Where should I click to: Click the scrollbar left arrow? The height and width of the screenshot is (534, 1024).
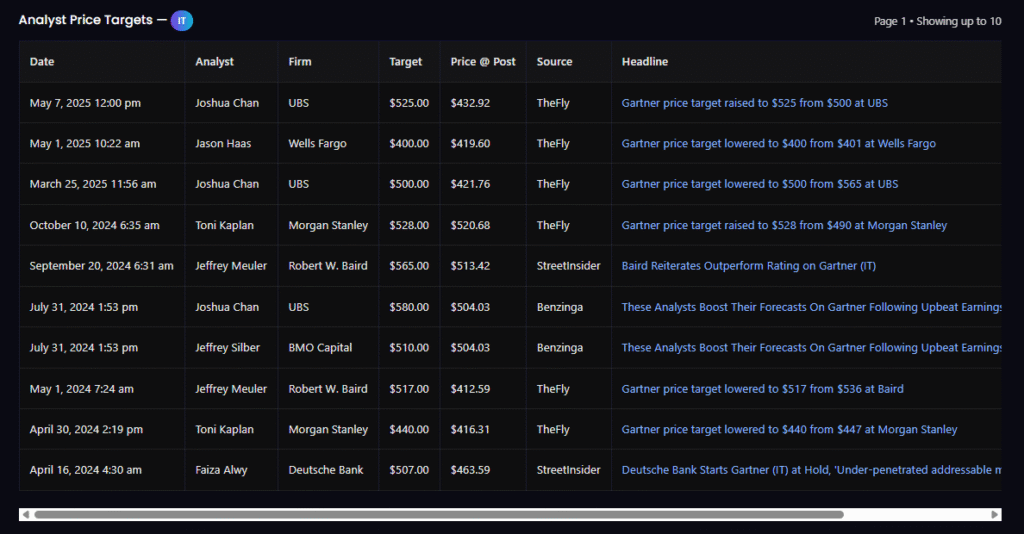coord(25,514)
